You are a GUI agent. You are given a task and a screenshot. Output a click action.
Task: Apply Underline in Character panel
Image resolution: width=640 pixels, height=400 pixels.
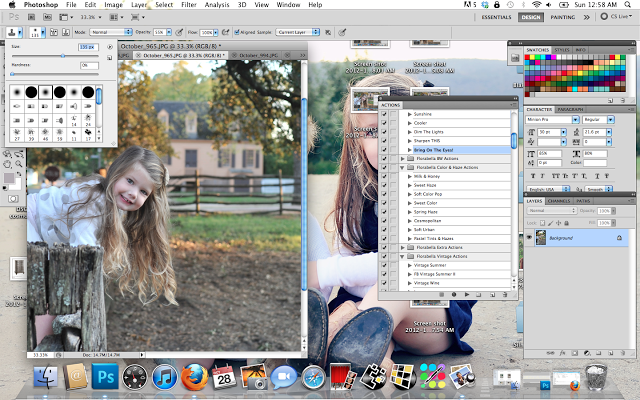tap(597, 176)
